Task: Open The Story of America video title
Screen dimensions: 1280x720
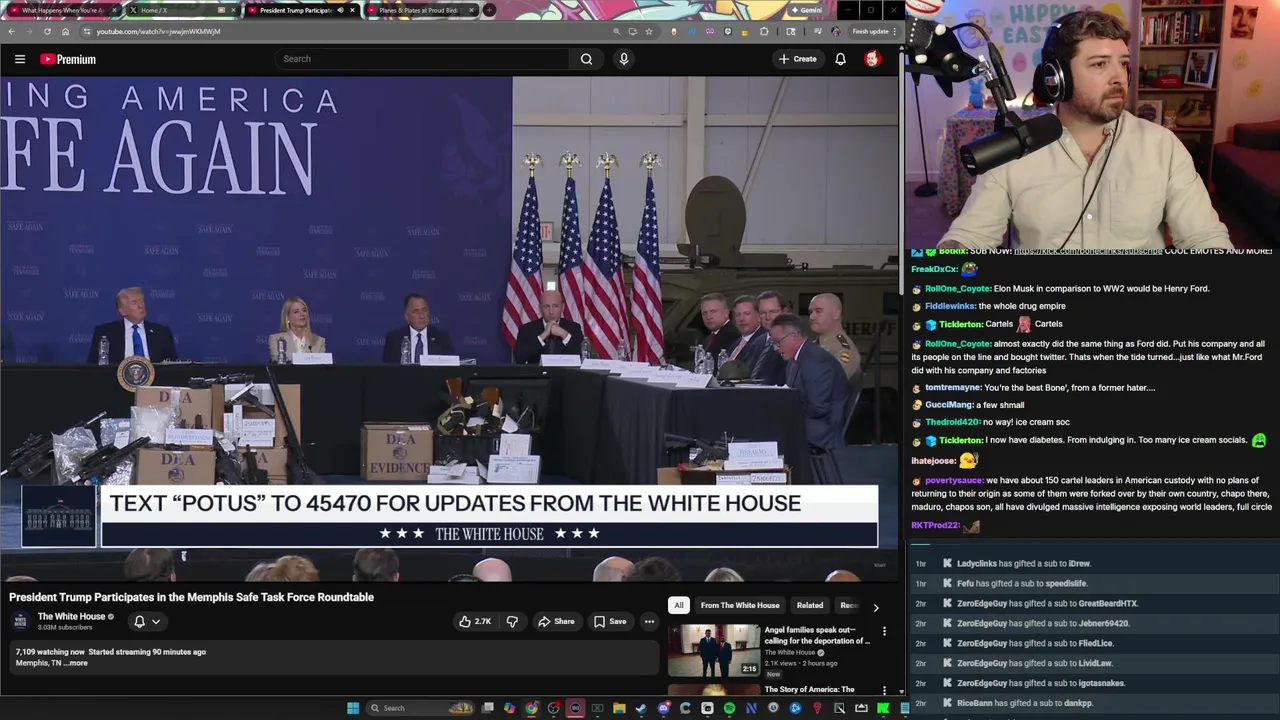Action: point(810,689)
